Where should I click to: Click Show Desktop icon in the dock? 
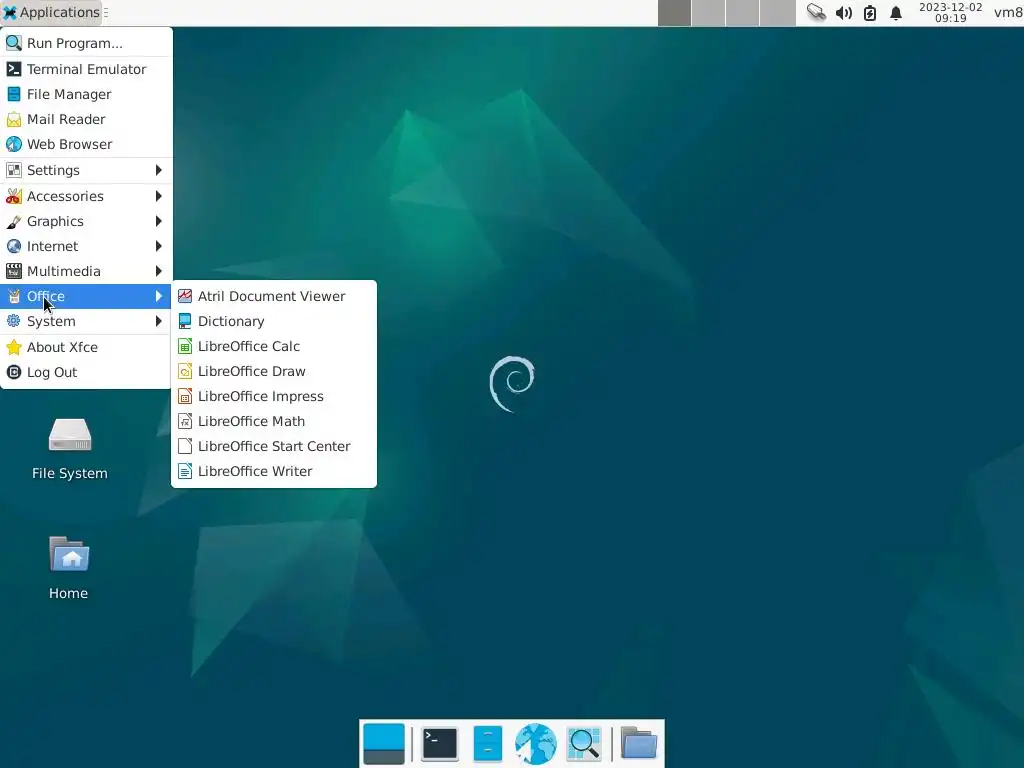point(383,744)
